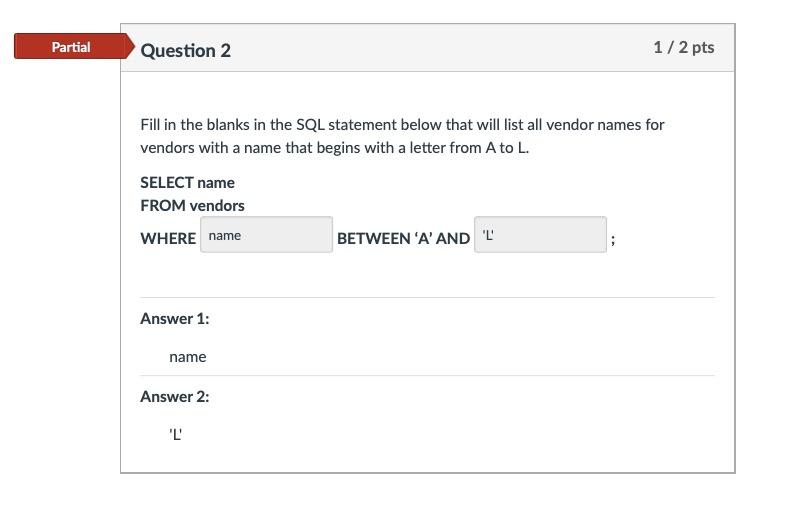Click the FROM vendors SQL line

tap(192, 206)
